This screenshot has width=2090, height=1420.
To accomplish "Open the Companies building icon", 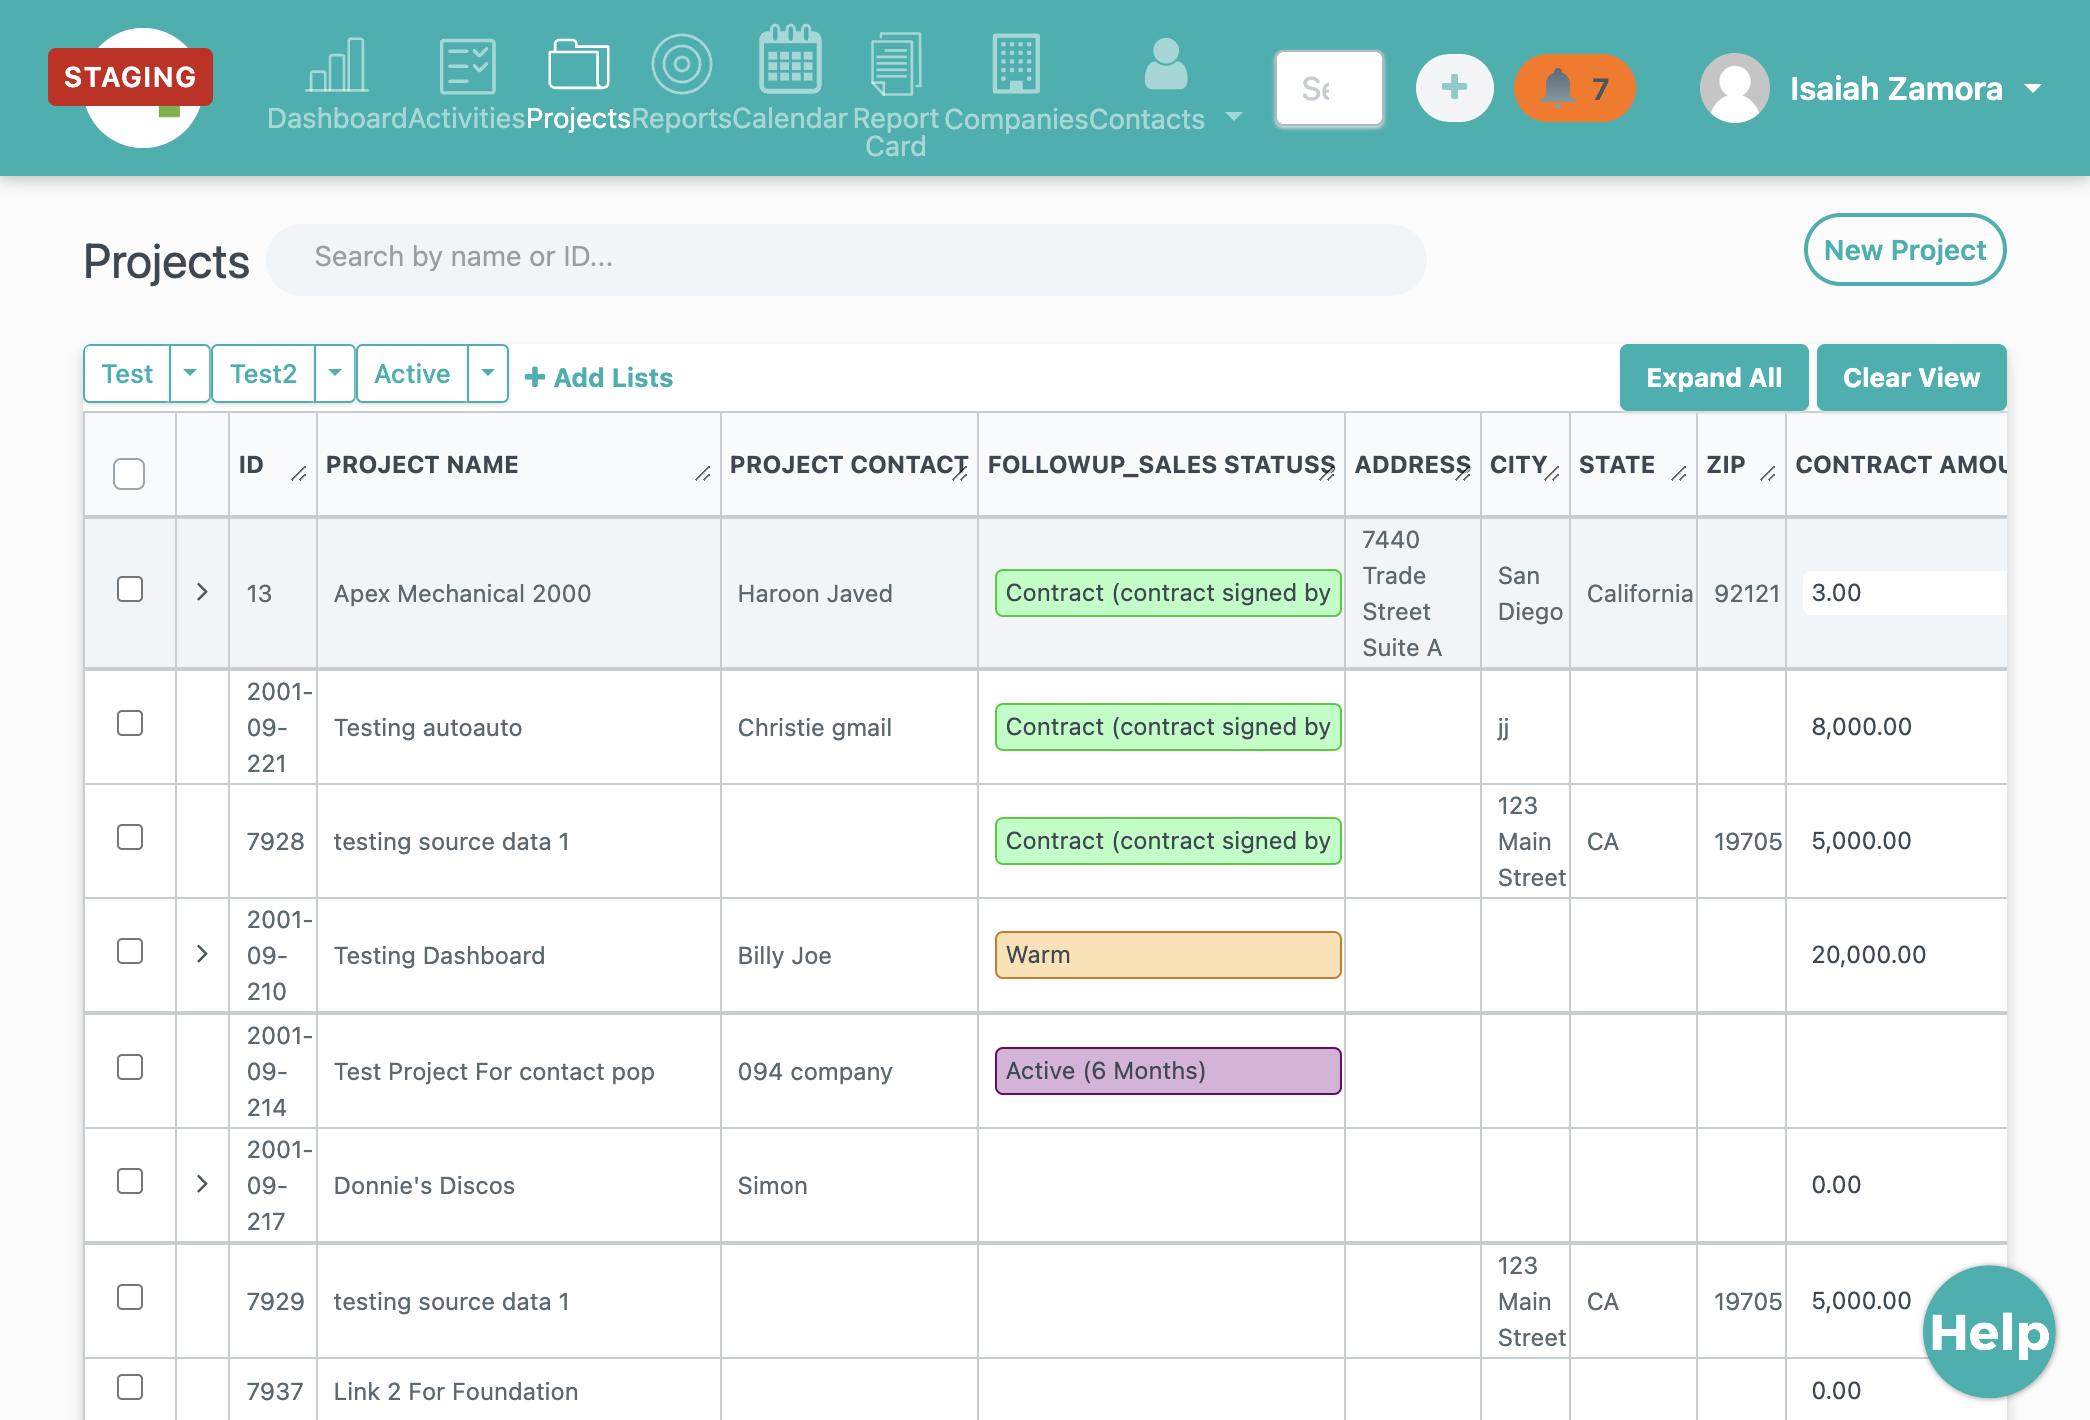I will [x=1016, y=63].
